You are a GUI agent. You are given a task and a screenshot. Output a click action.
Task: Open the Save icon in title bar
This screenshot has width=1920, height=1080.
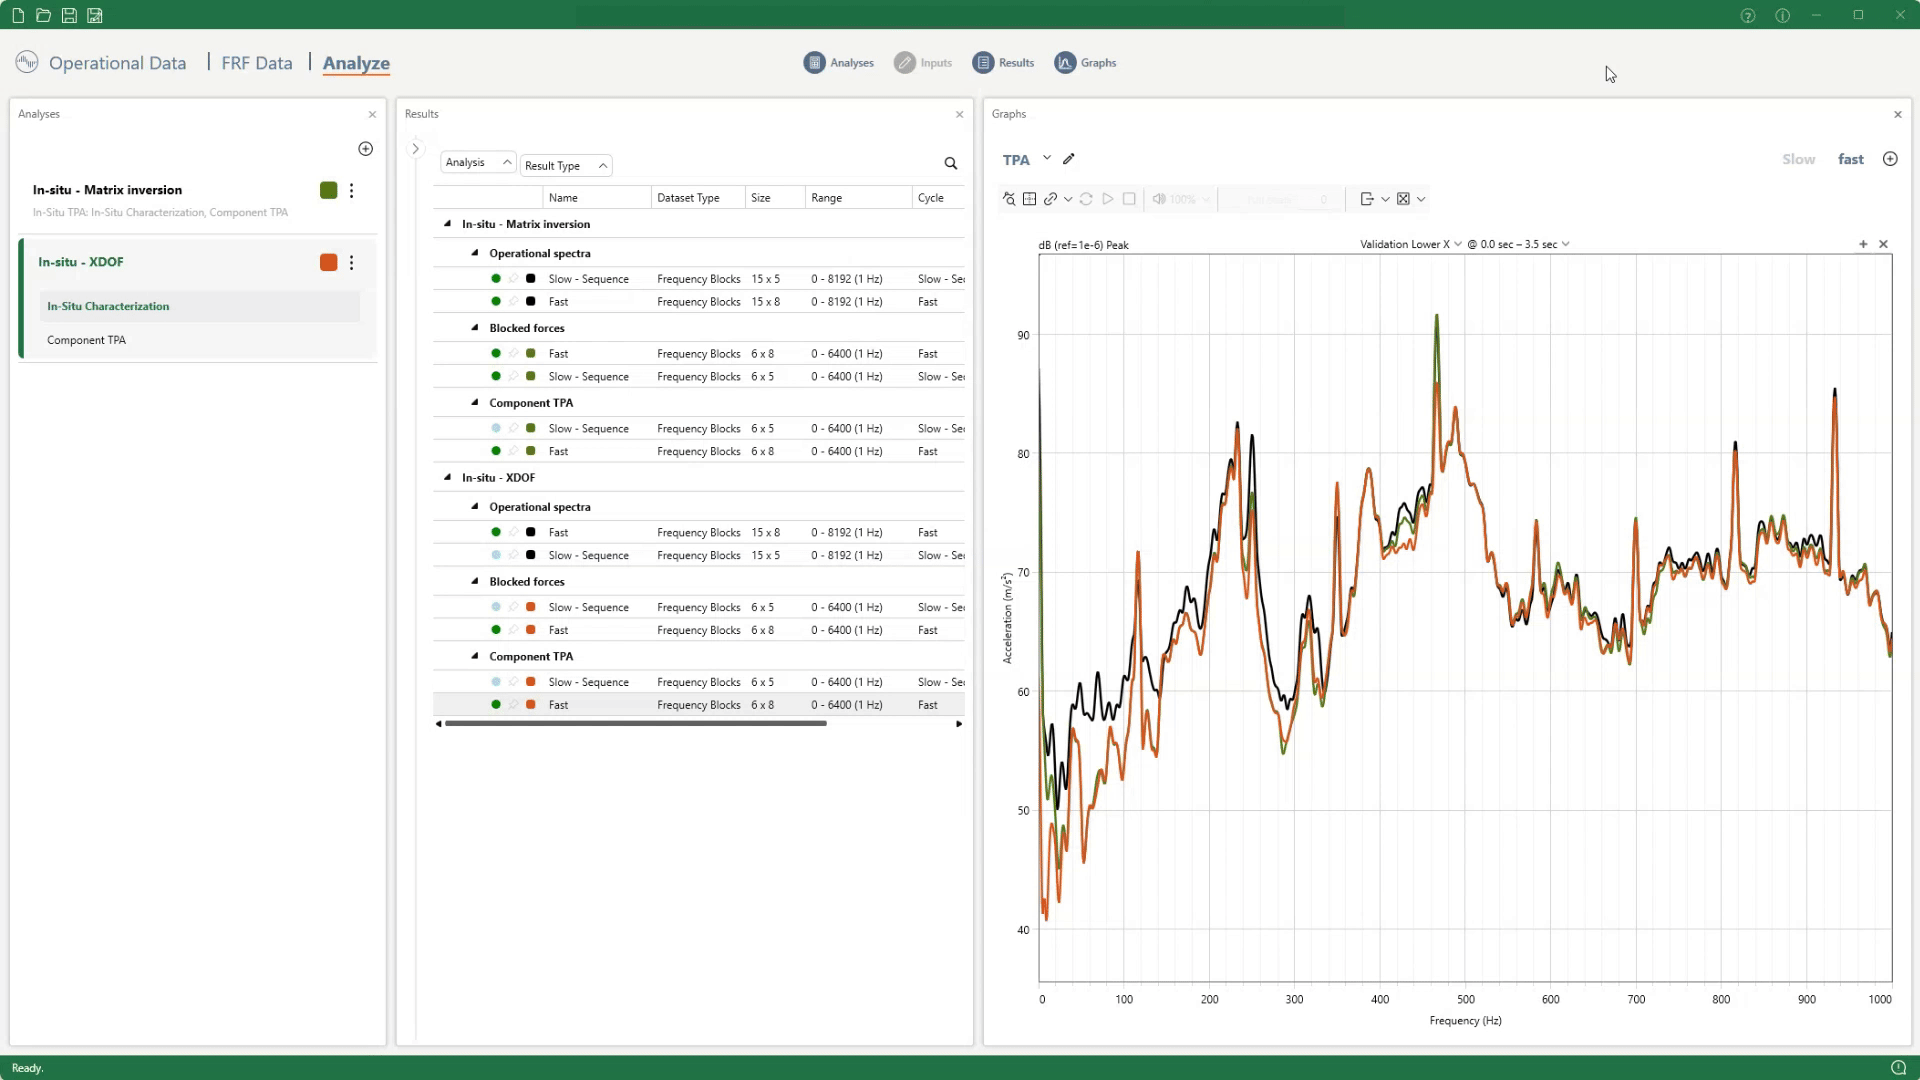point(69,15)
